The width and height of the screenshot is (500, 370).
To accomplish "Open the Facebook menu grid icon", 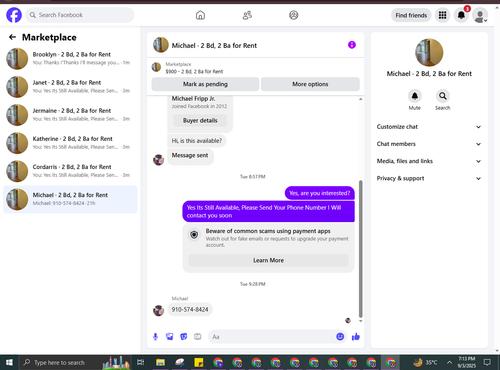I will [x=442, y=15].
